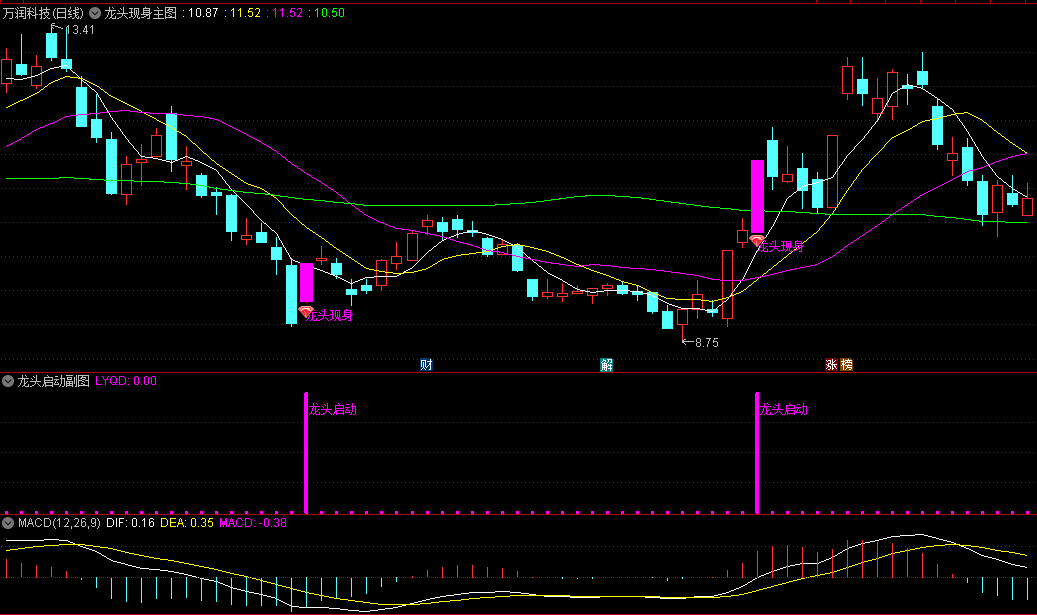Screen dimensions: 1037x615
Task: Click the LYQD: 0.00 value
Action: [x=126, y=381]
